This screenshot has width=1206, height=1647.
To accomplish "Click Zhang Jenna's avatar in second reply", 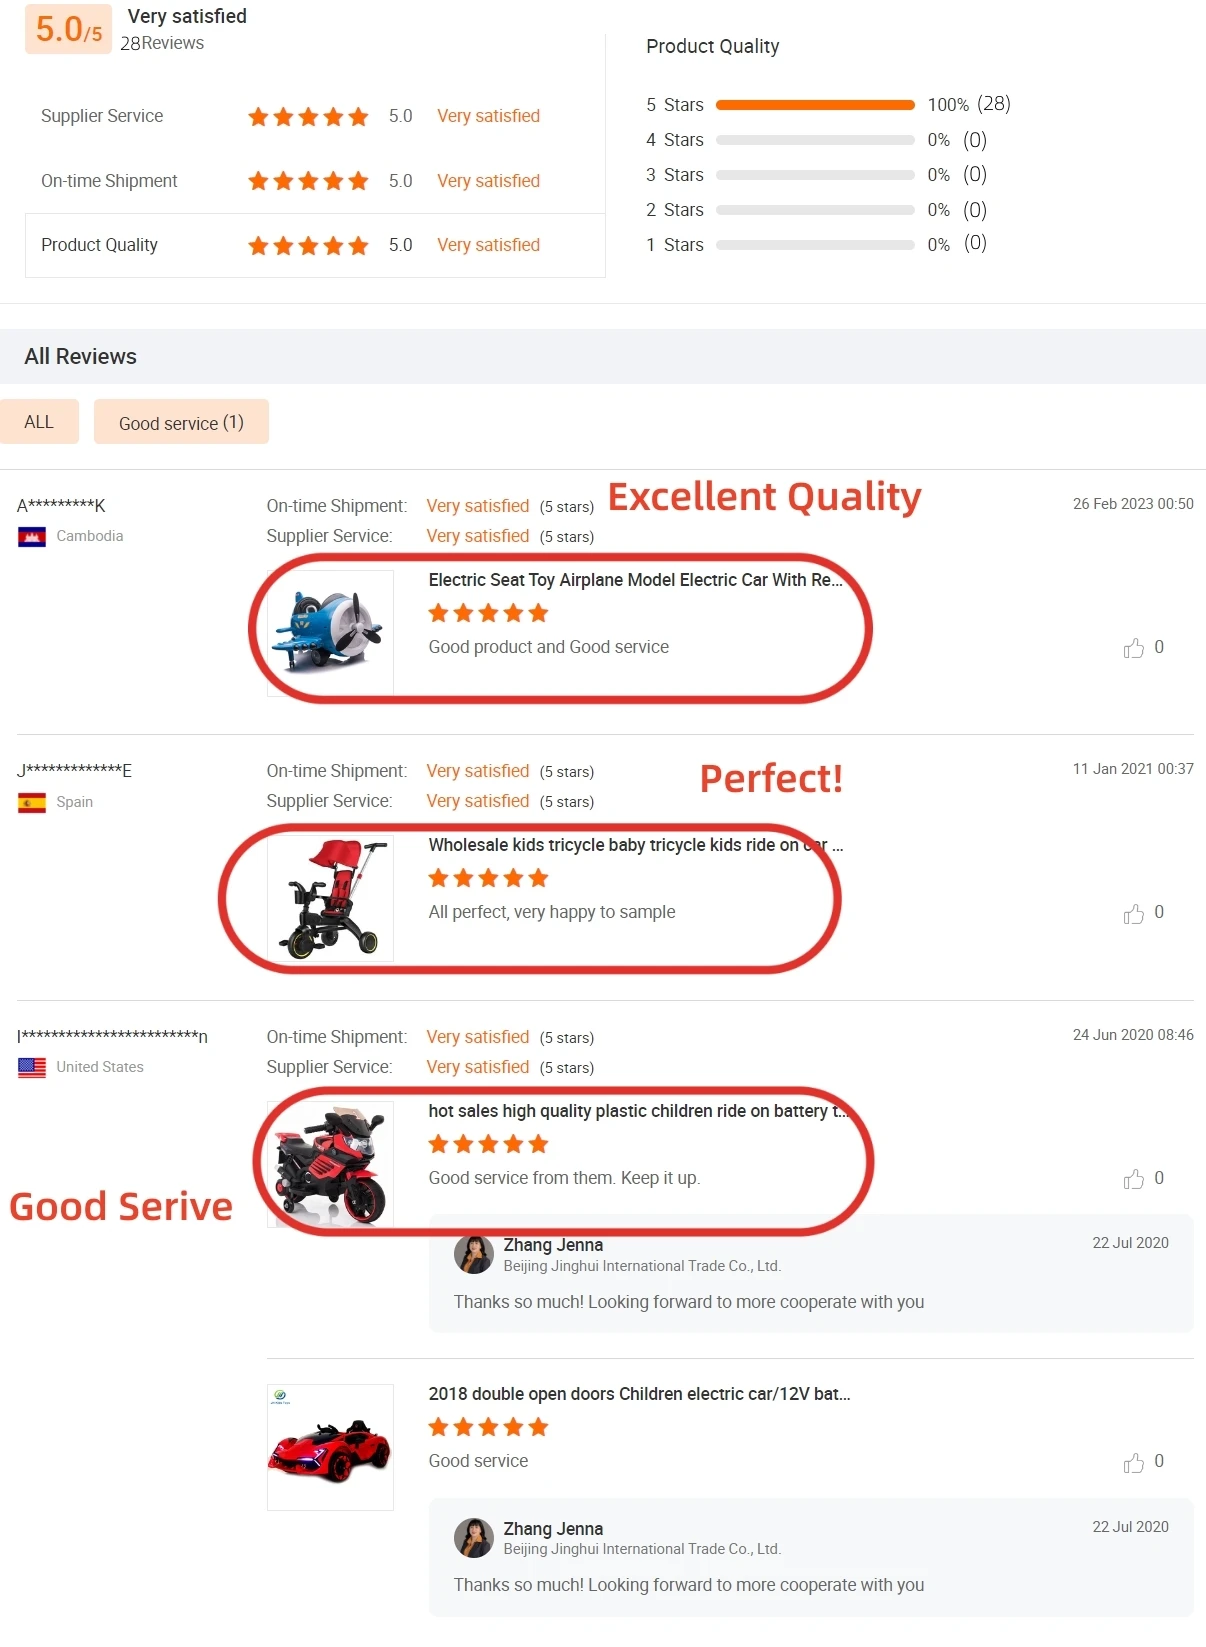I will coord(474,1538).
